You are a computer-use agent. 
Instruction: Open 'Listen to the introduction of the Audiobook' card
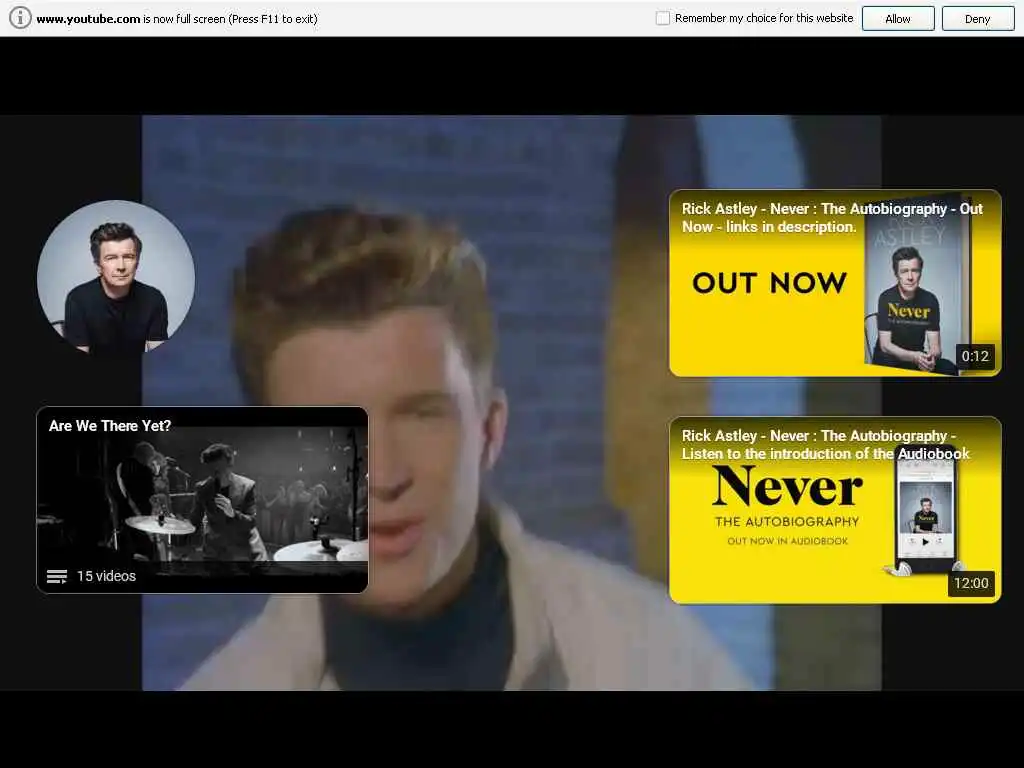pyautogui.click(x=835, y=509)
